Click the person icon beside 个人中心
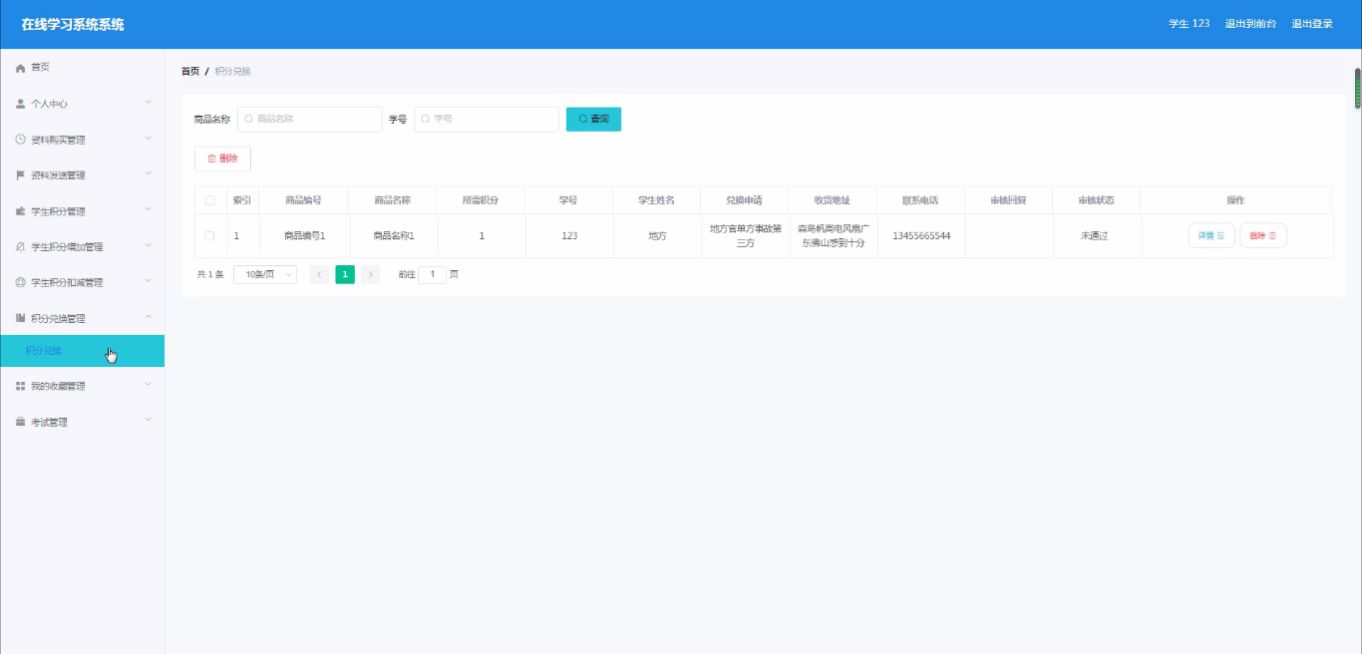 pos(20,104)
